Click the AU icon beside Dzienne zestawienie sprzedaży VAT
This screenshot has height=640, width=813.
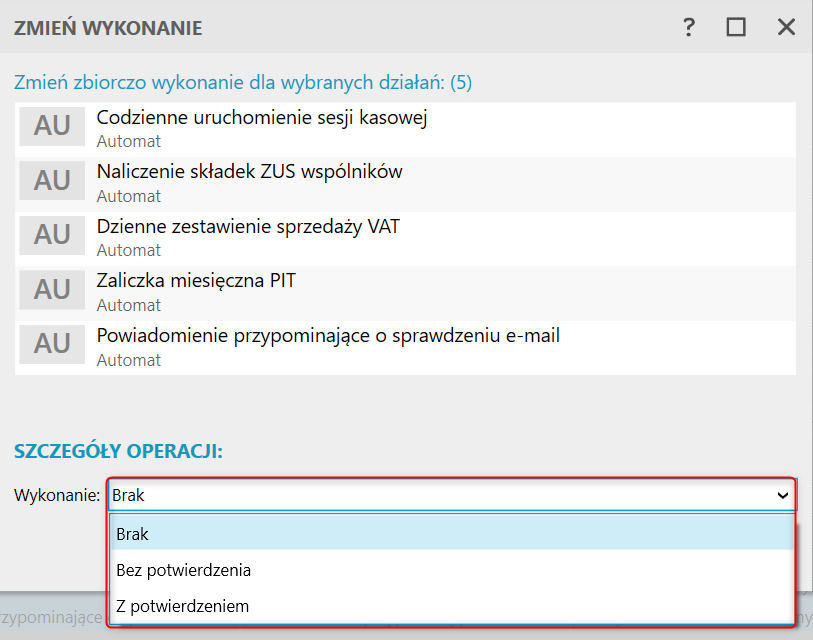tap(52, 235)
